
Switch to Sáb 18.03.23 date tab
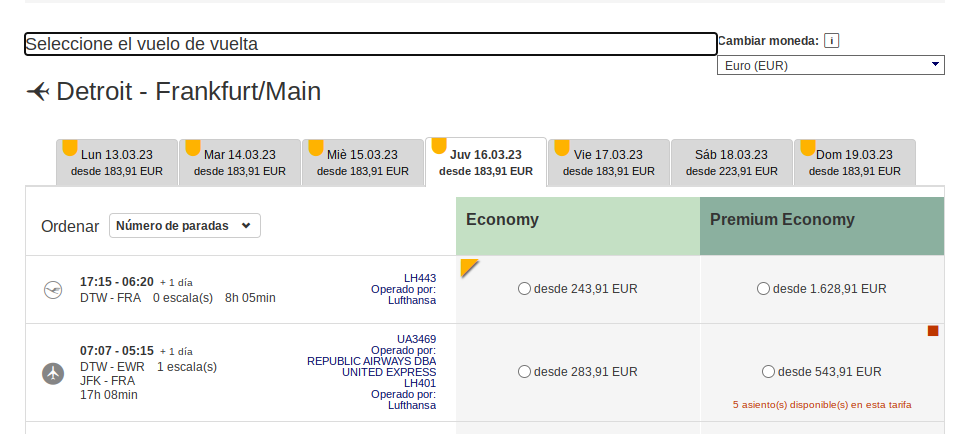[x=732, y=162]
